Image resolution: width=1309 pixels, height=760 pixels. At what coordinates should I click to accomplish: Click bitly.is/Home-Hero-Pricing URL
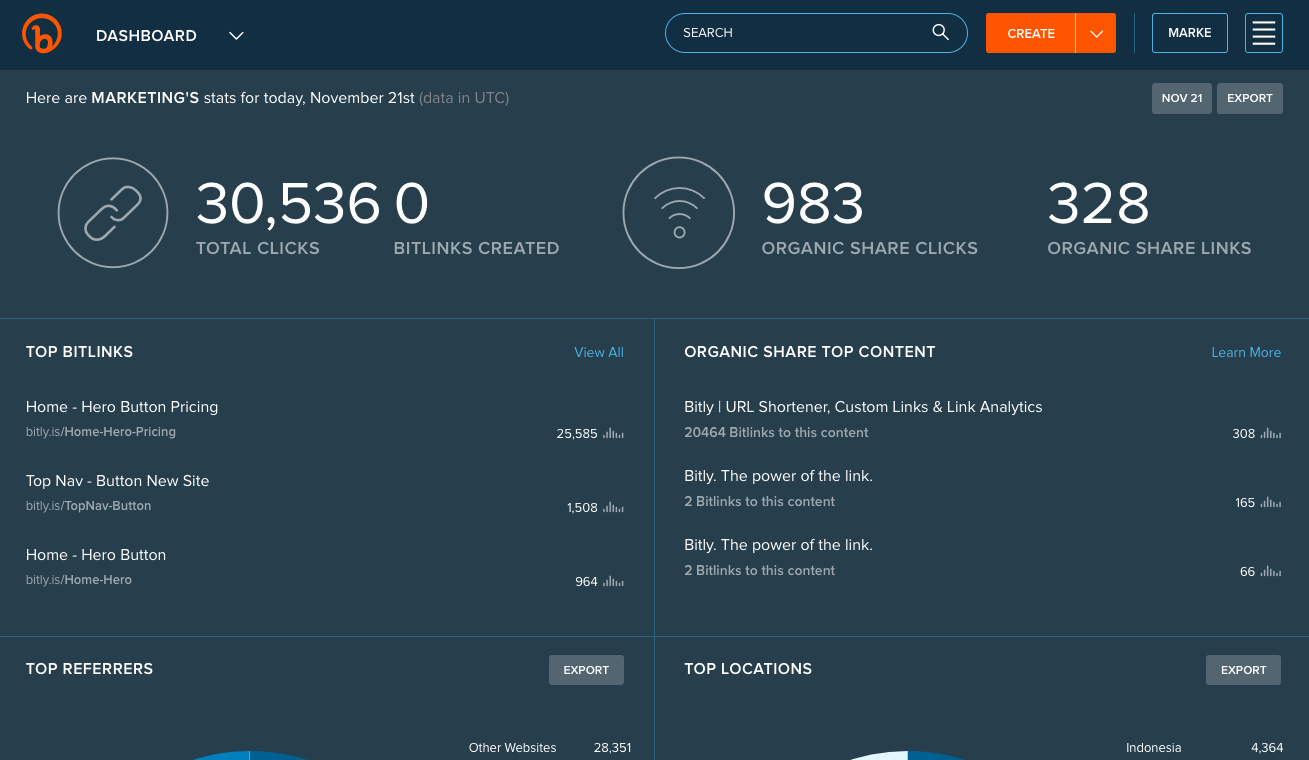(101, 432)
